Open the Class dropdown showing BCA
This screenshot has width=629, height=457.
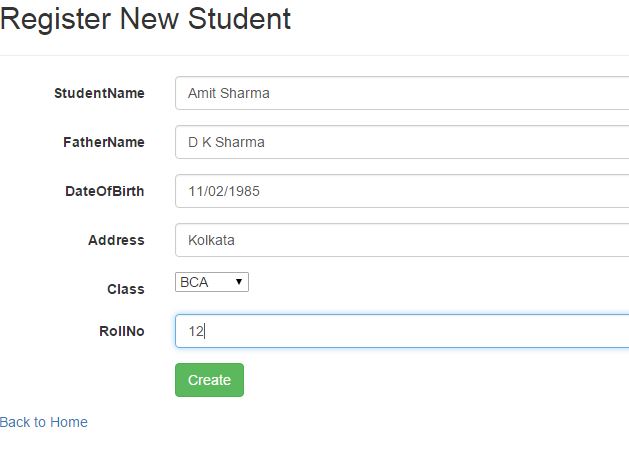coord(211,282)
